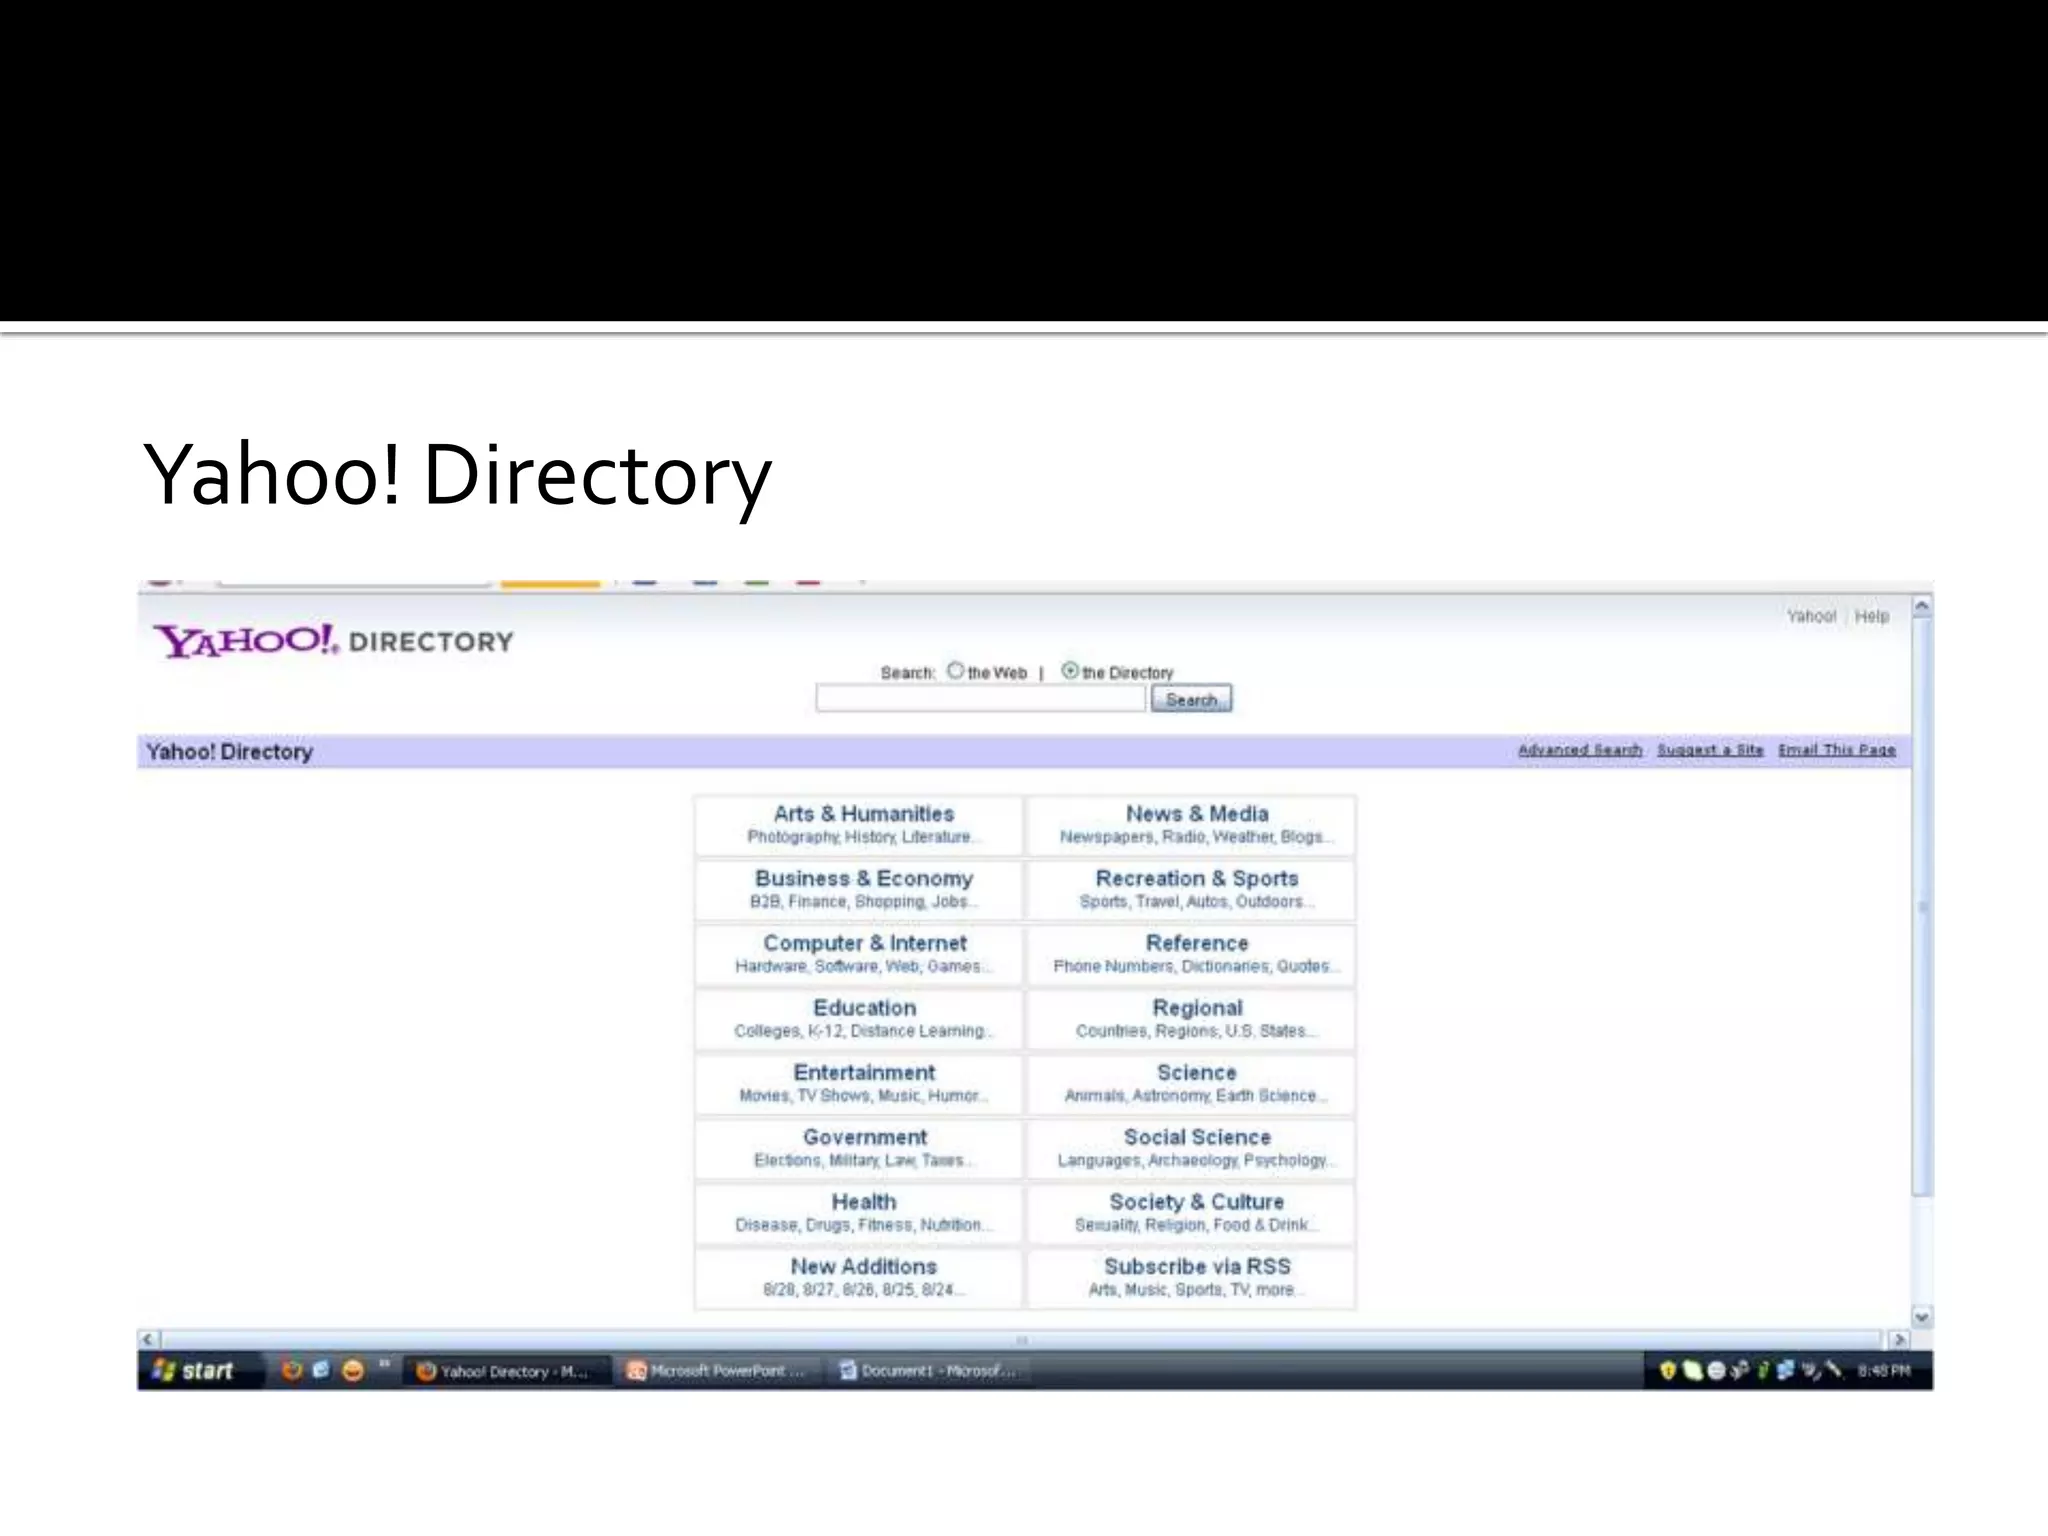Open the Computer & Internet category
Screen dimensions: 2048x1536
pos(864,943)
